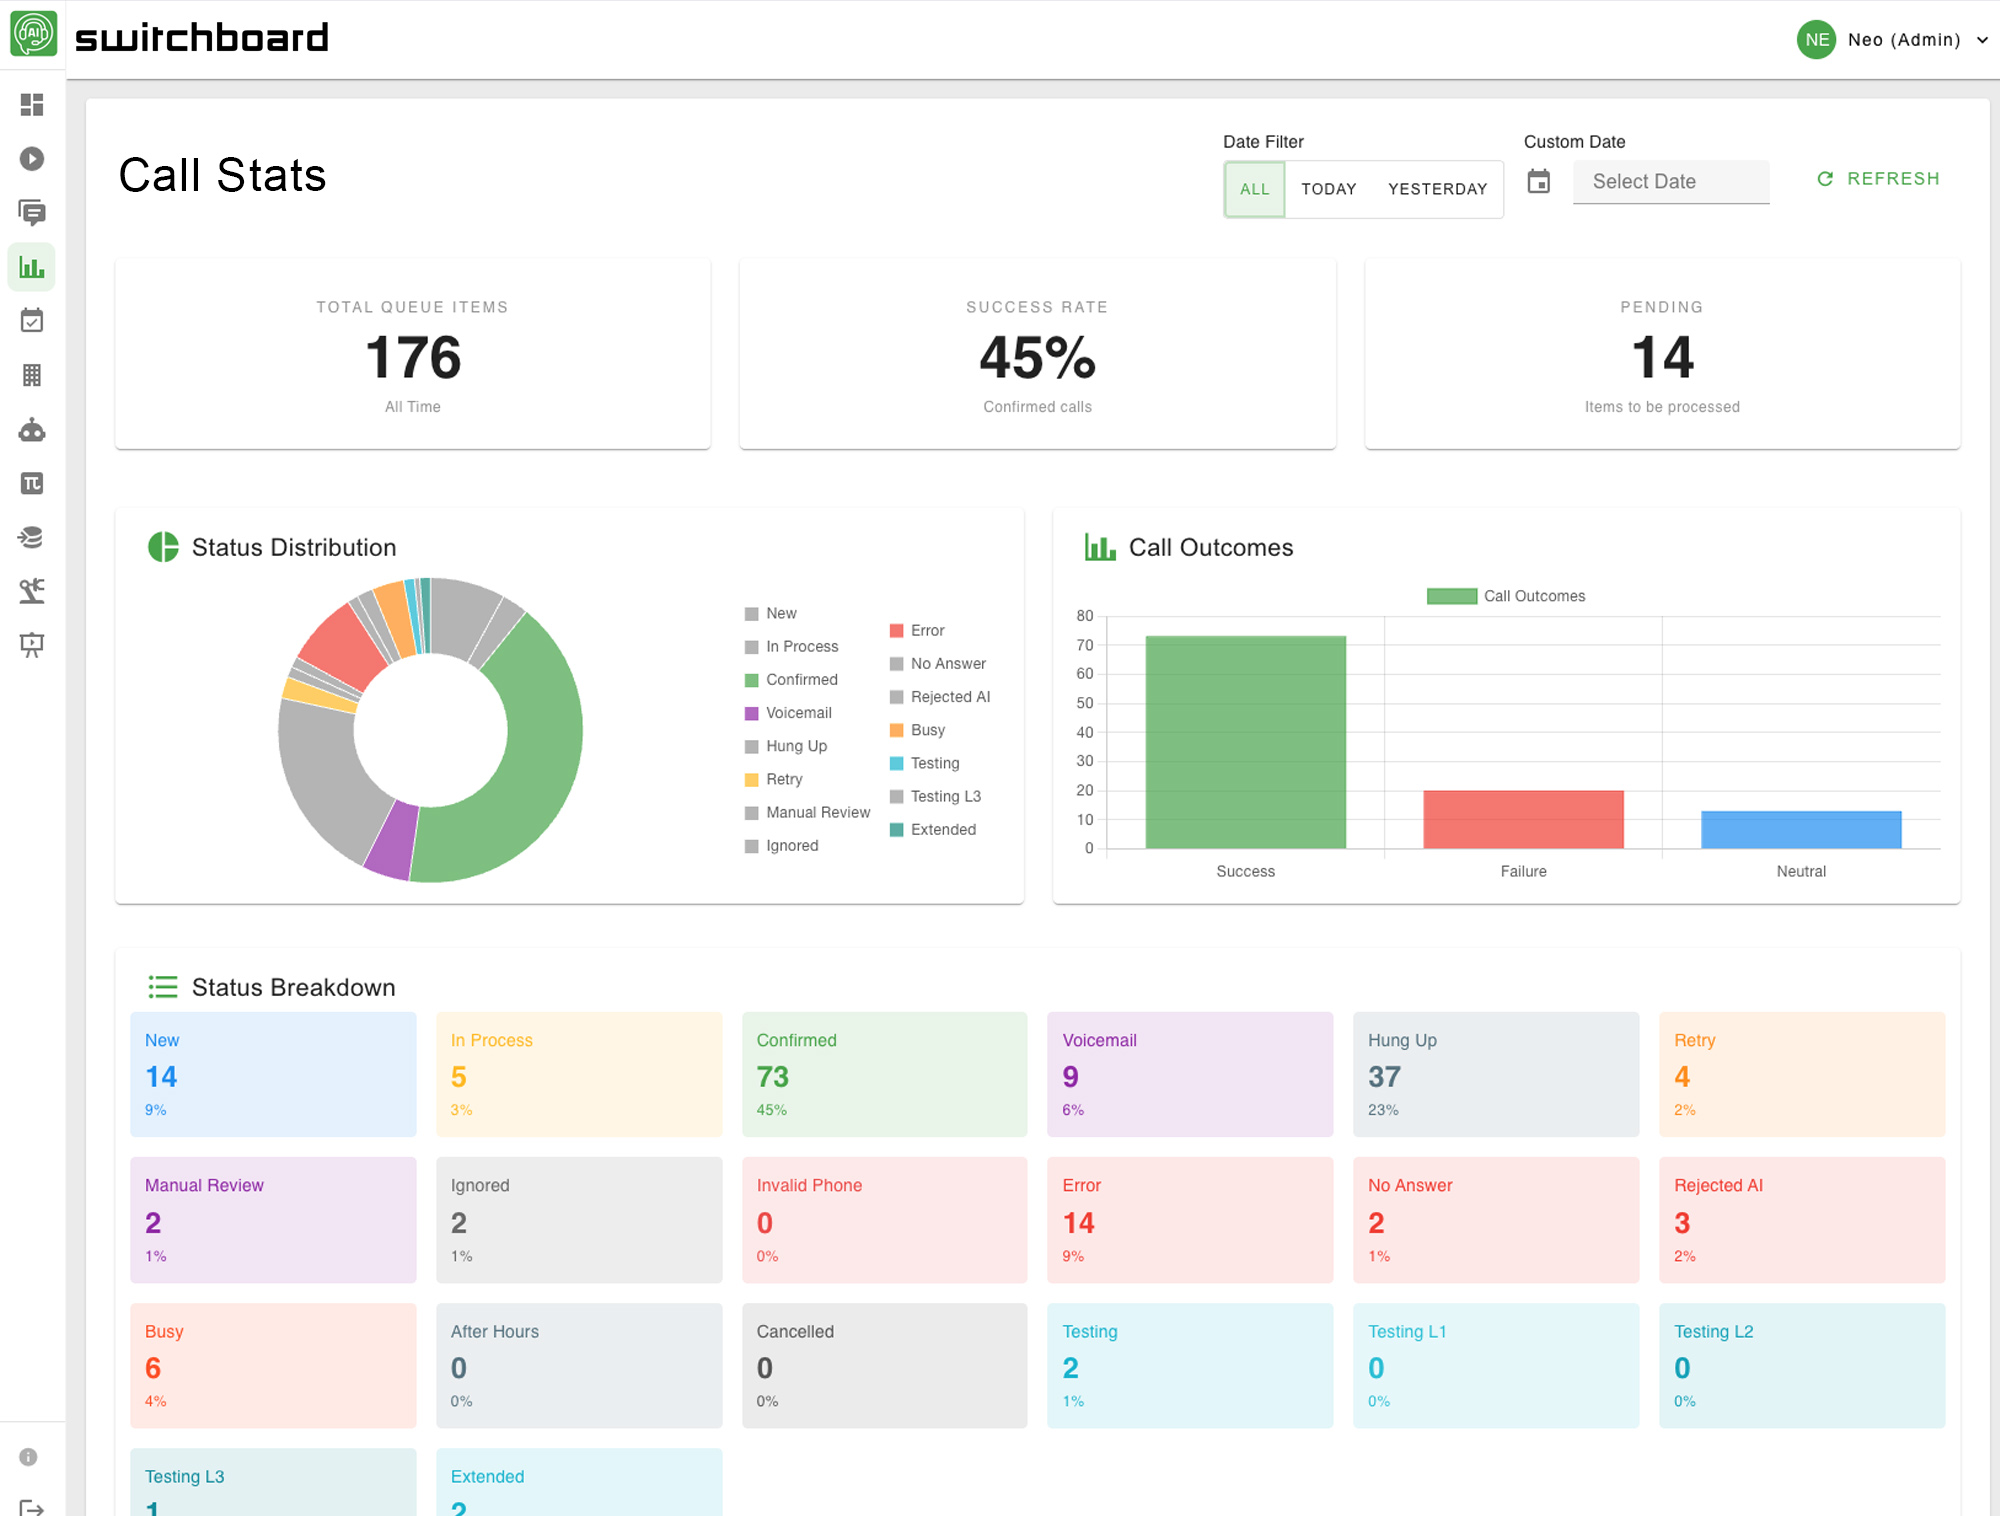Click the presentation easel sidebar icon
The height and width of the screenshot is (1516, 2000).
(32, 645)
